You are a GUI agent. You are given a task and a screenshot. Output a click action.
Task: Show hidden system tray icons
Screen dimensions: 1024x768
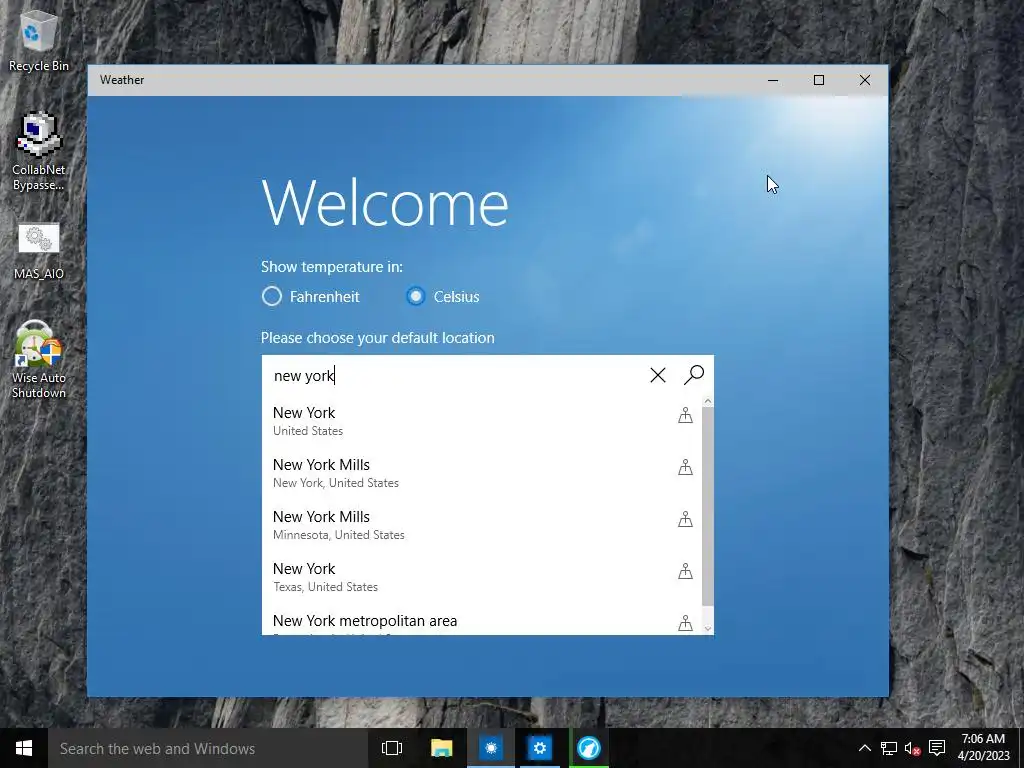click(x=864, y=748)
